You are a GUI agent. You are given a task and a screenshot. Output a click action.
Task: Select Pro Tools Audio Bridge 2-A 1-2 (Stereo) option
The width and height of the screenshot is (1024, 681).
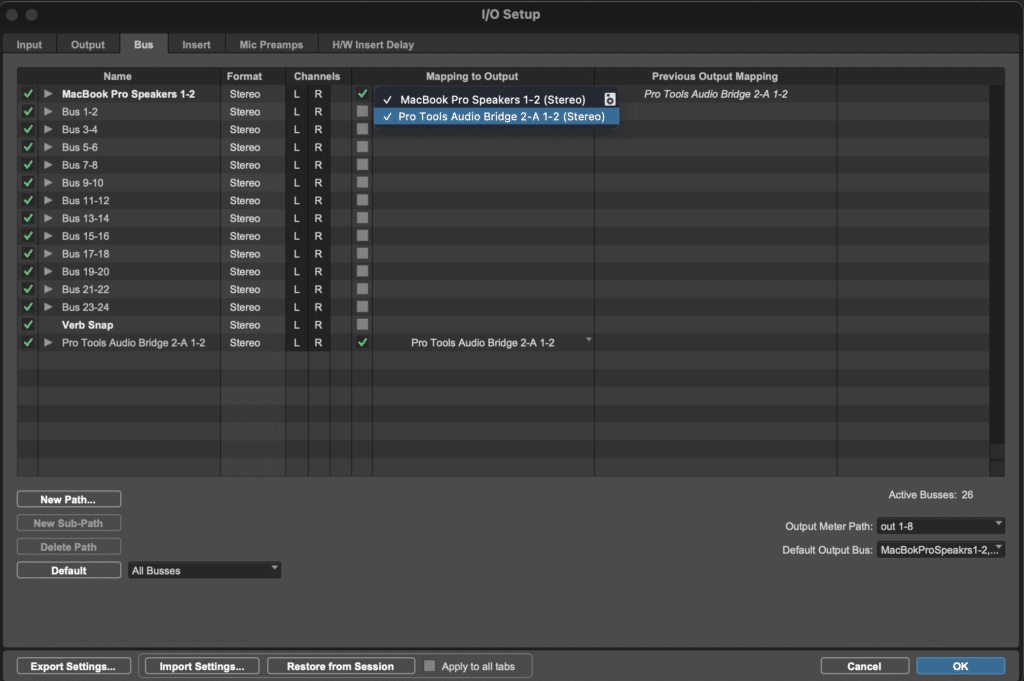(500, 117)
